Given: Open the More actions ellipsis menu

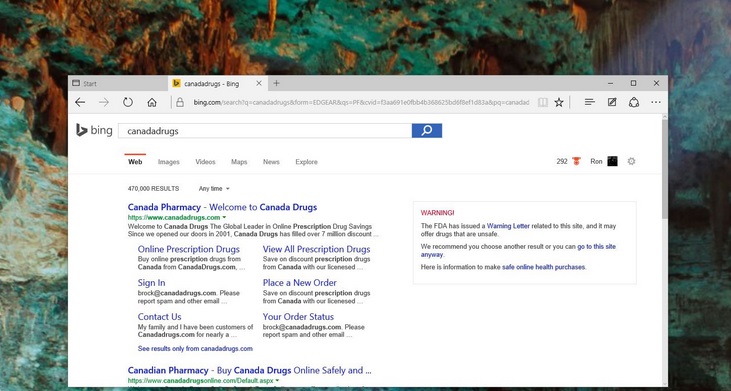Looking at the screenshot, I should click(656, 102).
